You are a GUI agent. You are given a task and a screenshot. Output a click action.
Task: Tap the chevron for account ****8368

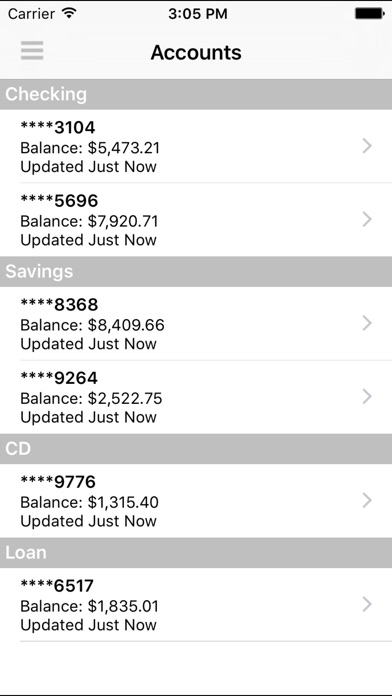367,324
